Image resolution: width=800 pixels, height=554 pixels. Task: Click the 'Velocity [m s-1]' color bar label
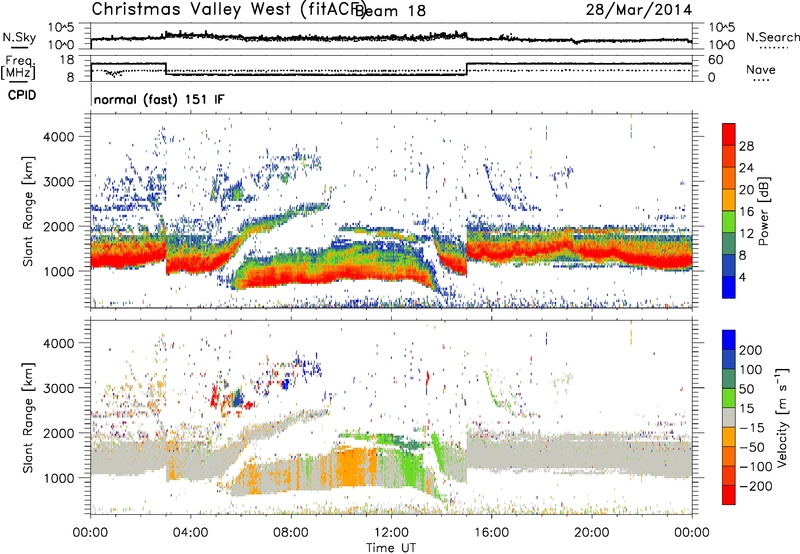781,417
